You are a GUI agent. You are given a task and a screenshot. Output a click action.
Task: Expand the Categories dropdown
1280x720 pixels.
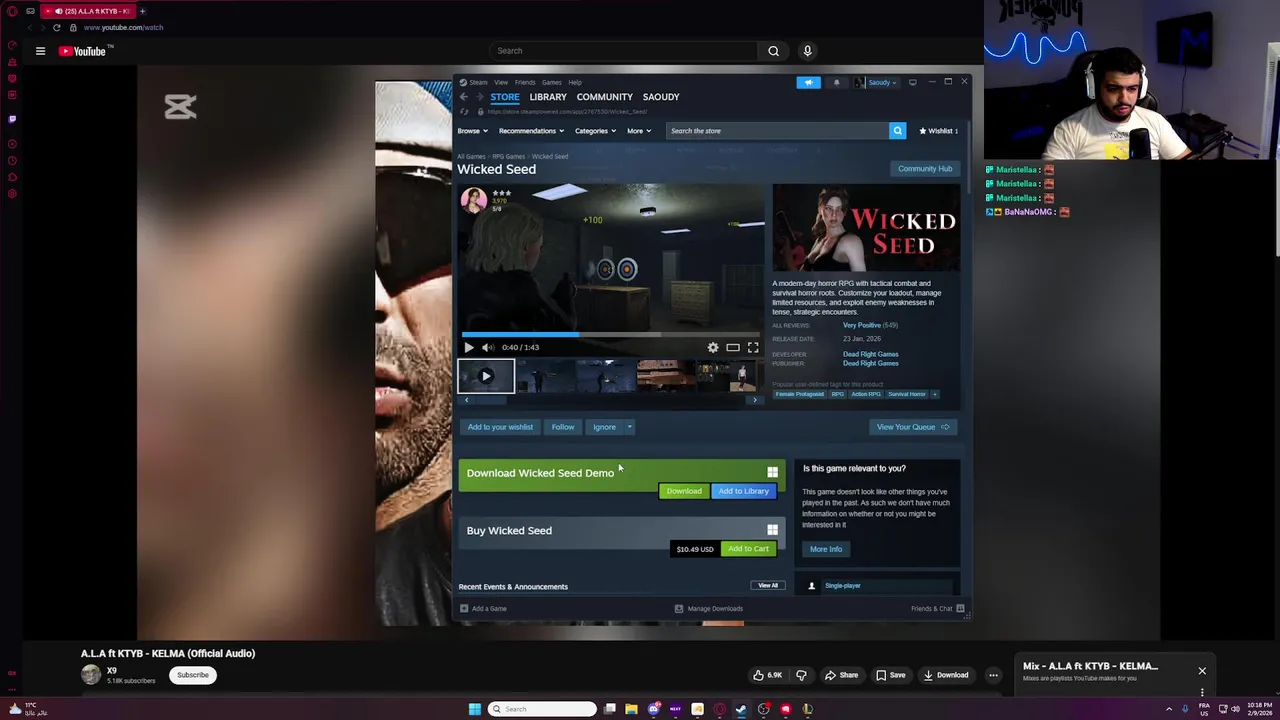(x=595, y=131)
